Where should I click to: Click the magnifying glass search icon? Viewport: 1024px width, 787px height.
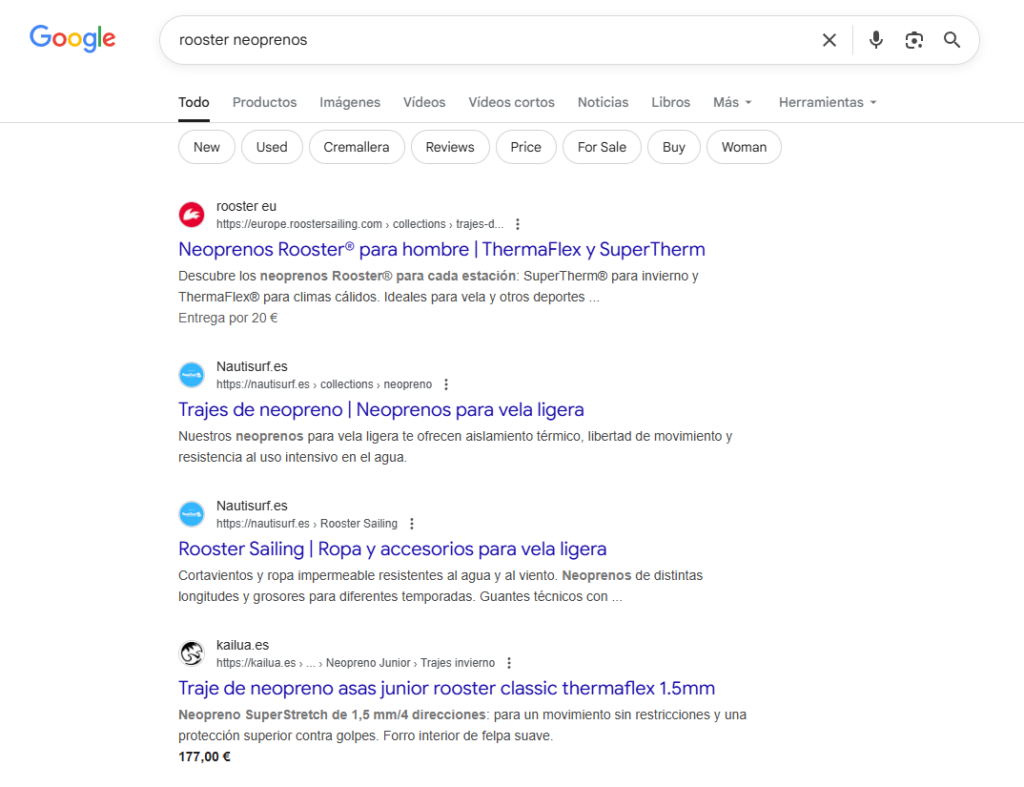click(x=952, y=40)
